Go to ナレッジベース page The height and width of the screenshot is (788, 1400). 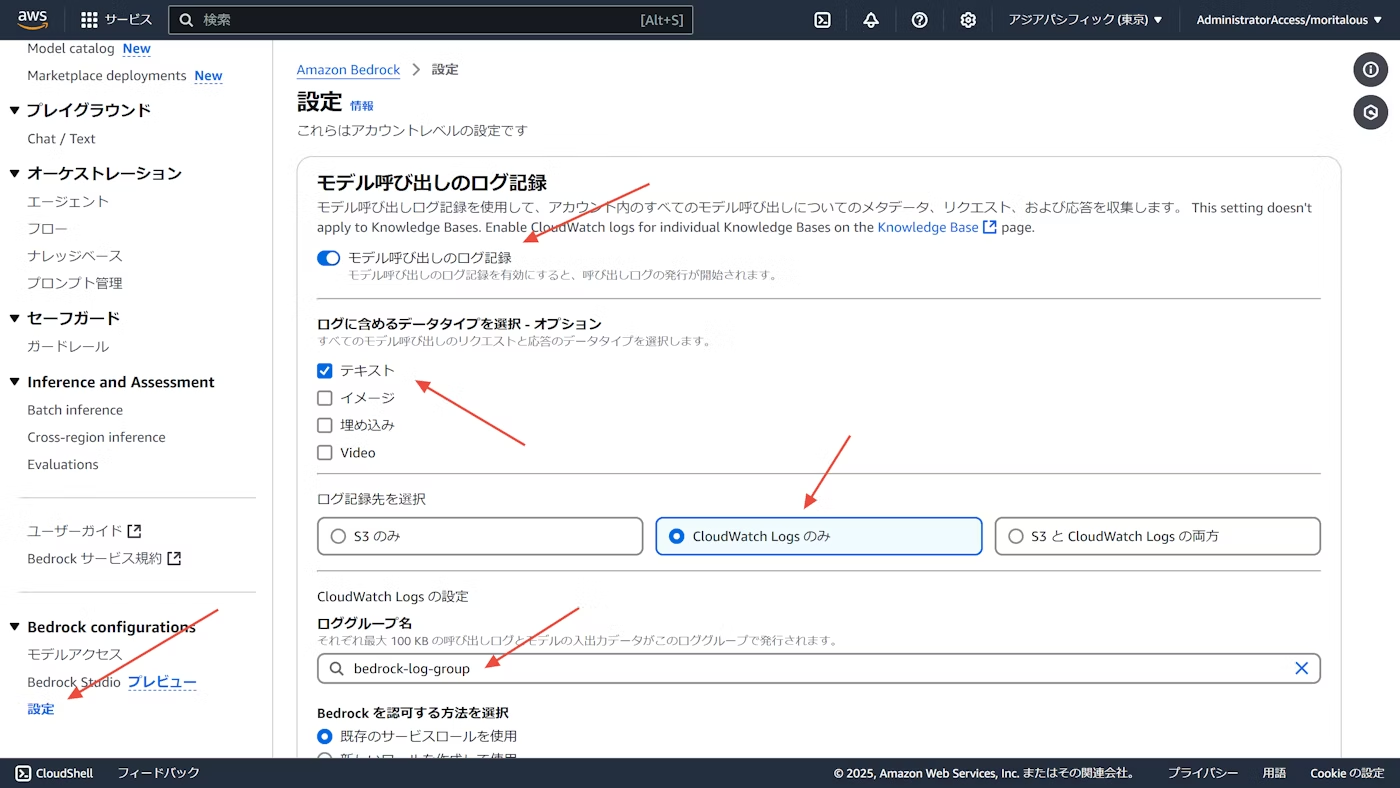(x=75, y=256)
